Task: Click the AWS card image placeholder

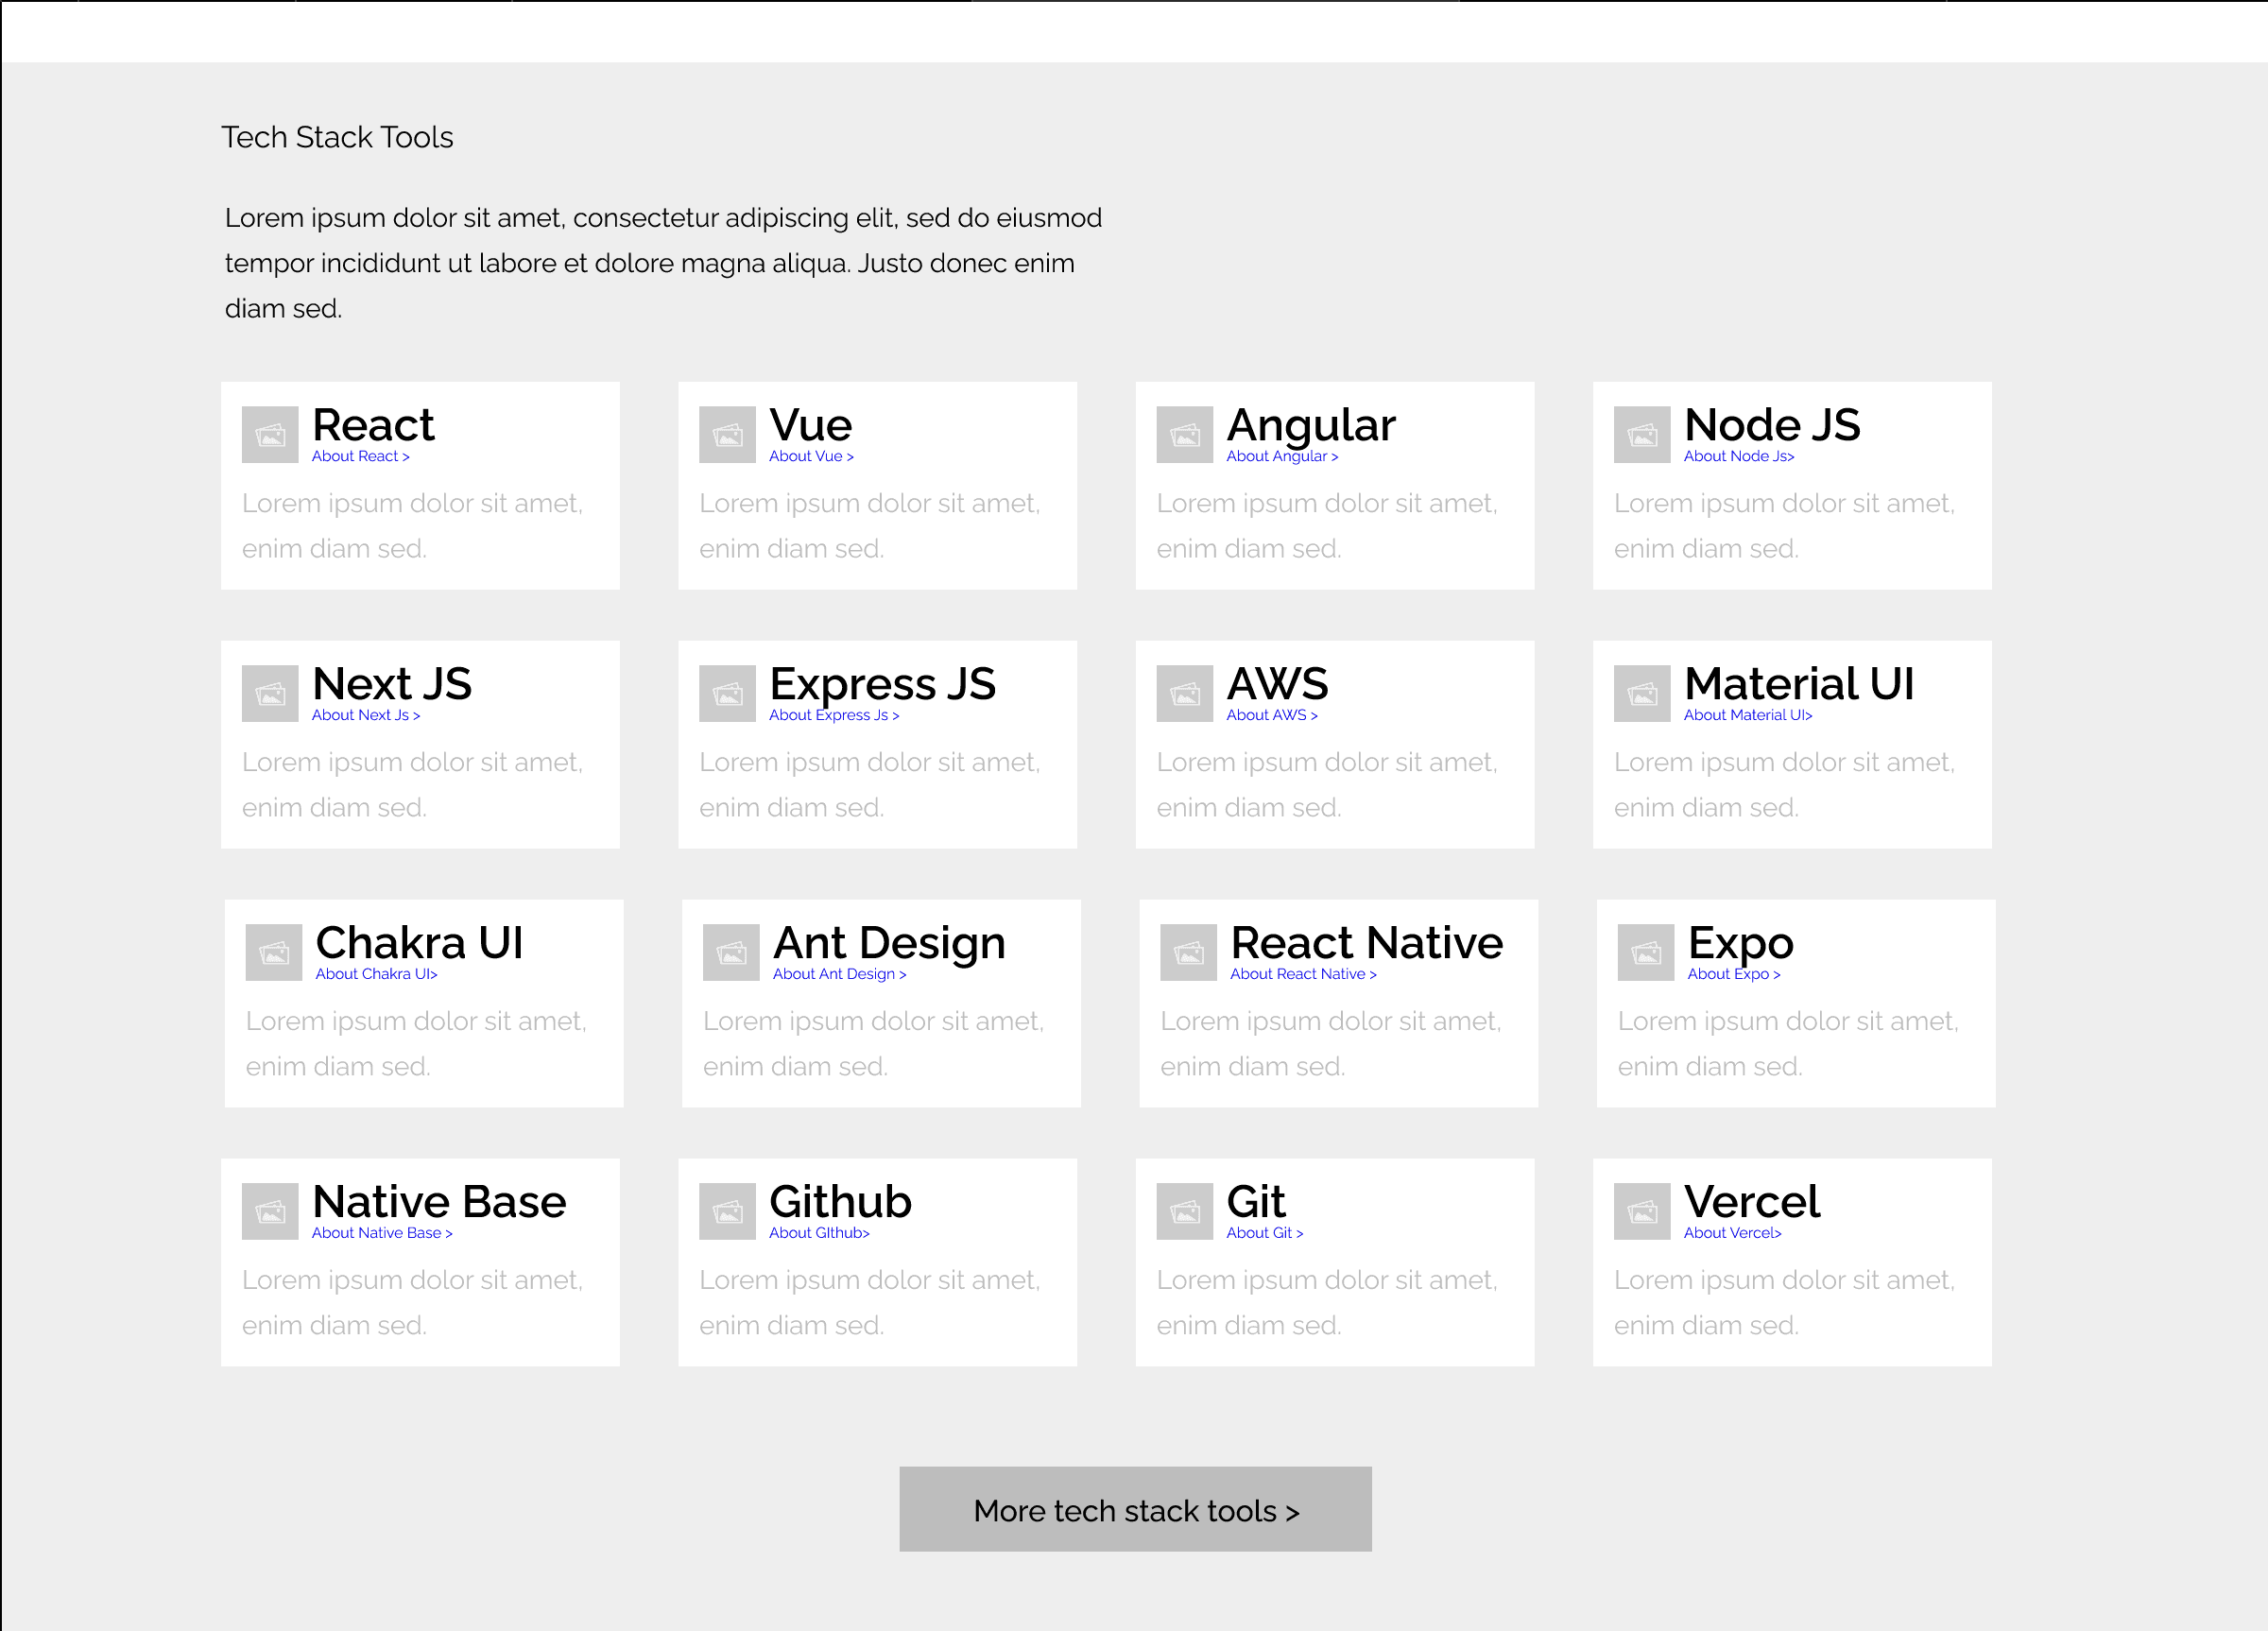Action: click(1184, 693)
